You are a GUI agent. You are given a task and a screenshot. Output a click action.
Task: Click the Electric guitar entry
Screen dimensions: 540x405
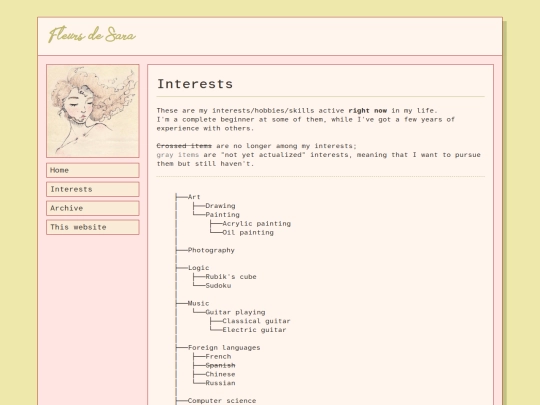[254, 330]
